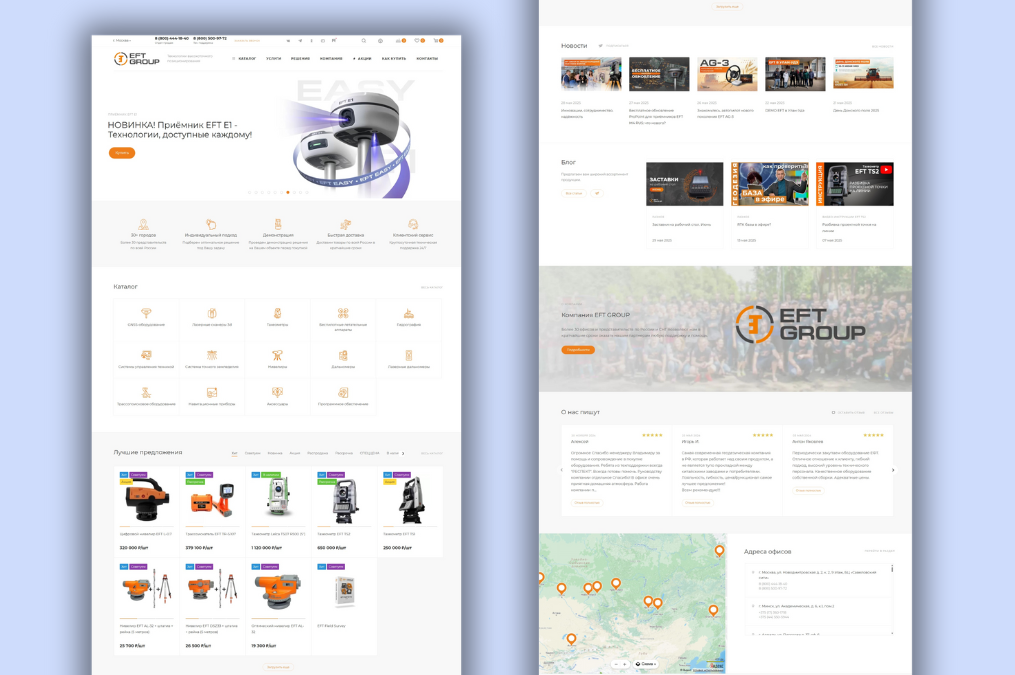This screenshot has height=675, width=1015.
Task: Open the АКЦИИ menu item
Action: [362, 59]
